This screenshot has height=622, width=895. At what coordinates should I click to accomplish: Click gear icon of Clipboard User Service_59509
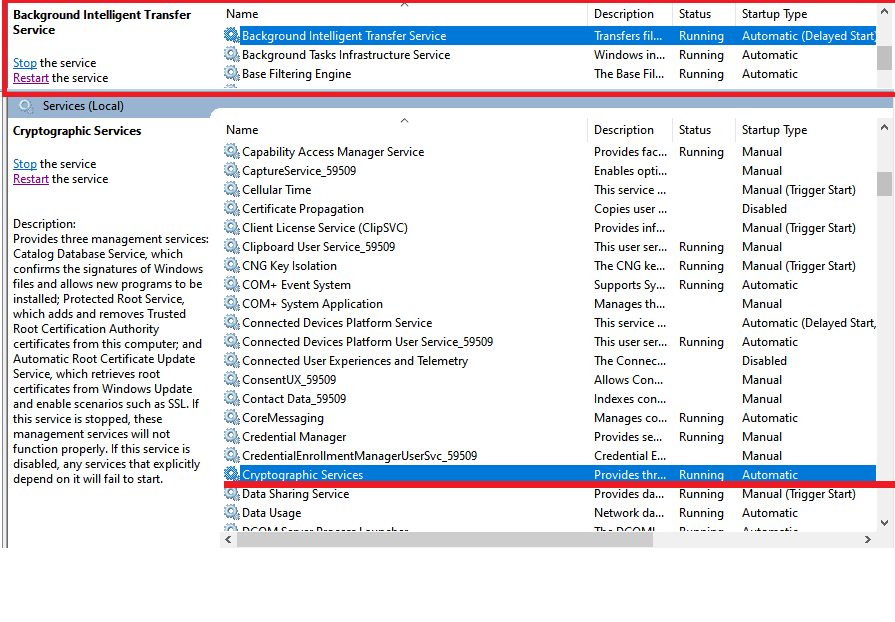231,247
